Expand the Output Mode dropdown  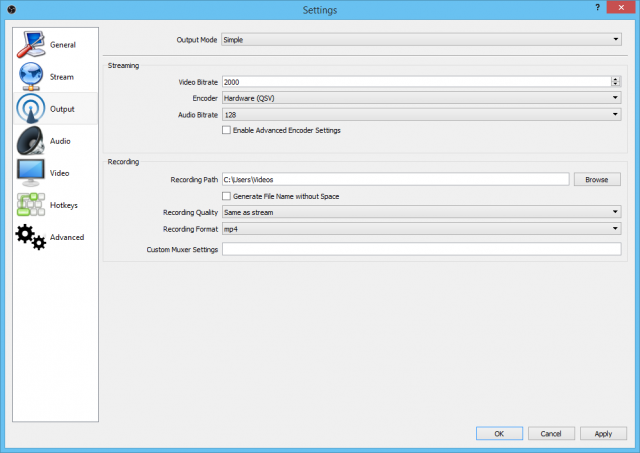[x=421, y=39]
